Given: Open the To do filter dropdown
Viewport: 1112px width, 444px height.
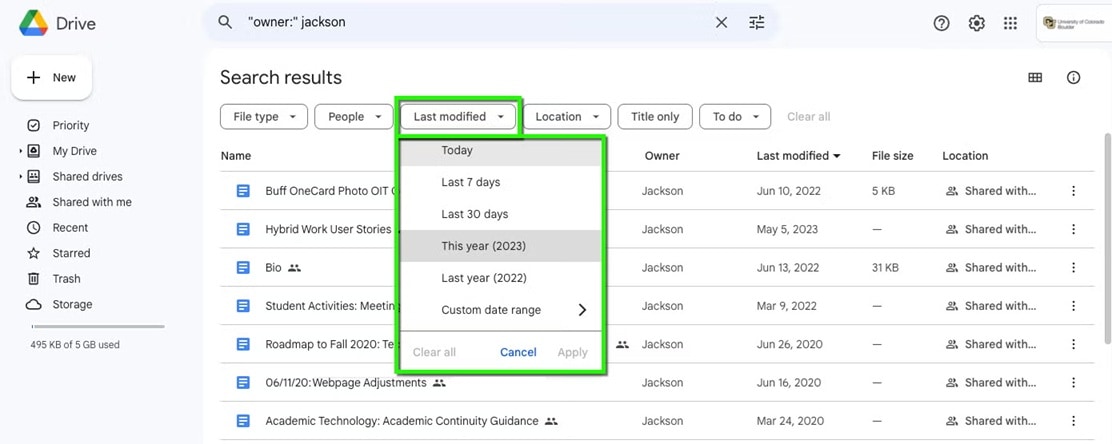Looking at the screenshot, I should (x=735, y=117).
